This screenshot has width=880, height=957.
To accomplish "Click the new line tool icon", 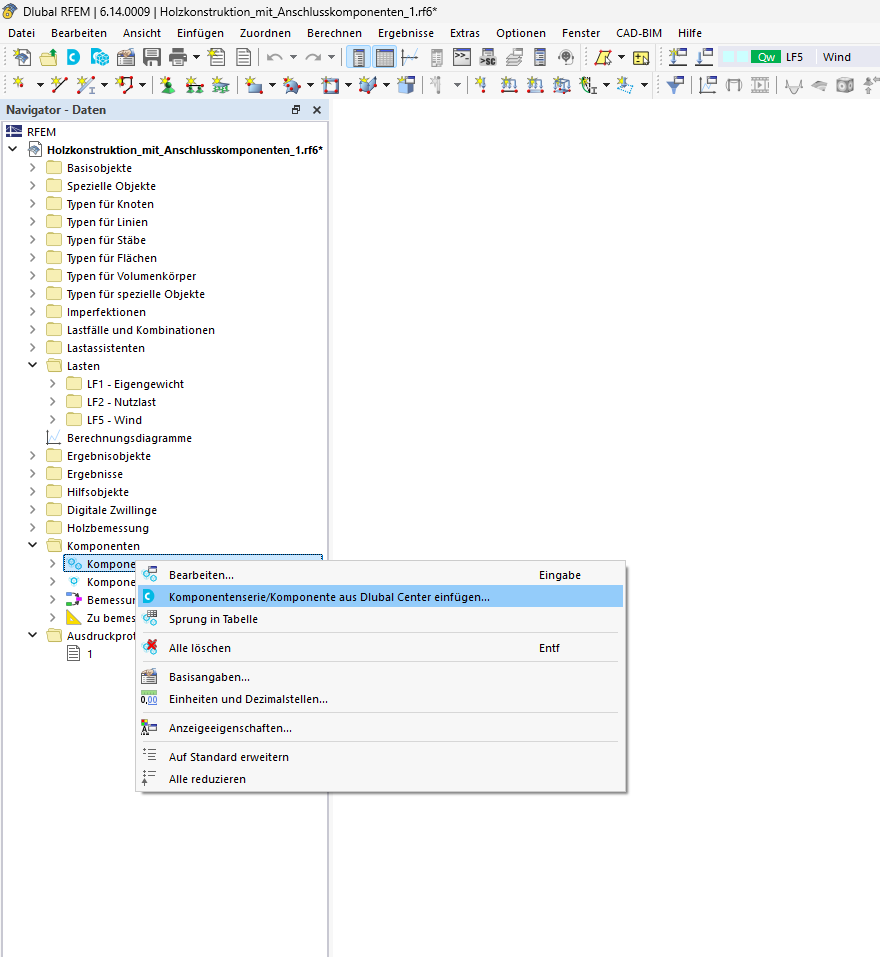I will coord(59,84).
